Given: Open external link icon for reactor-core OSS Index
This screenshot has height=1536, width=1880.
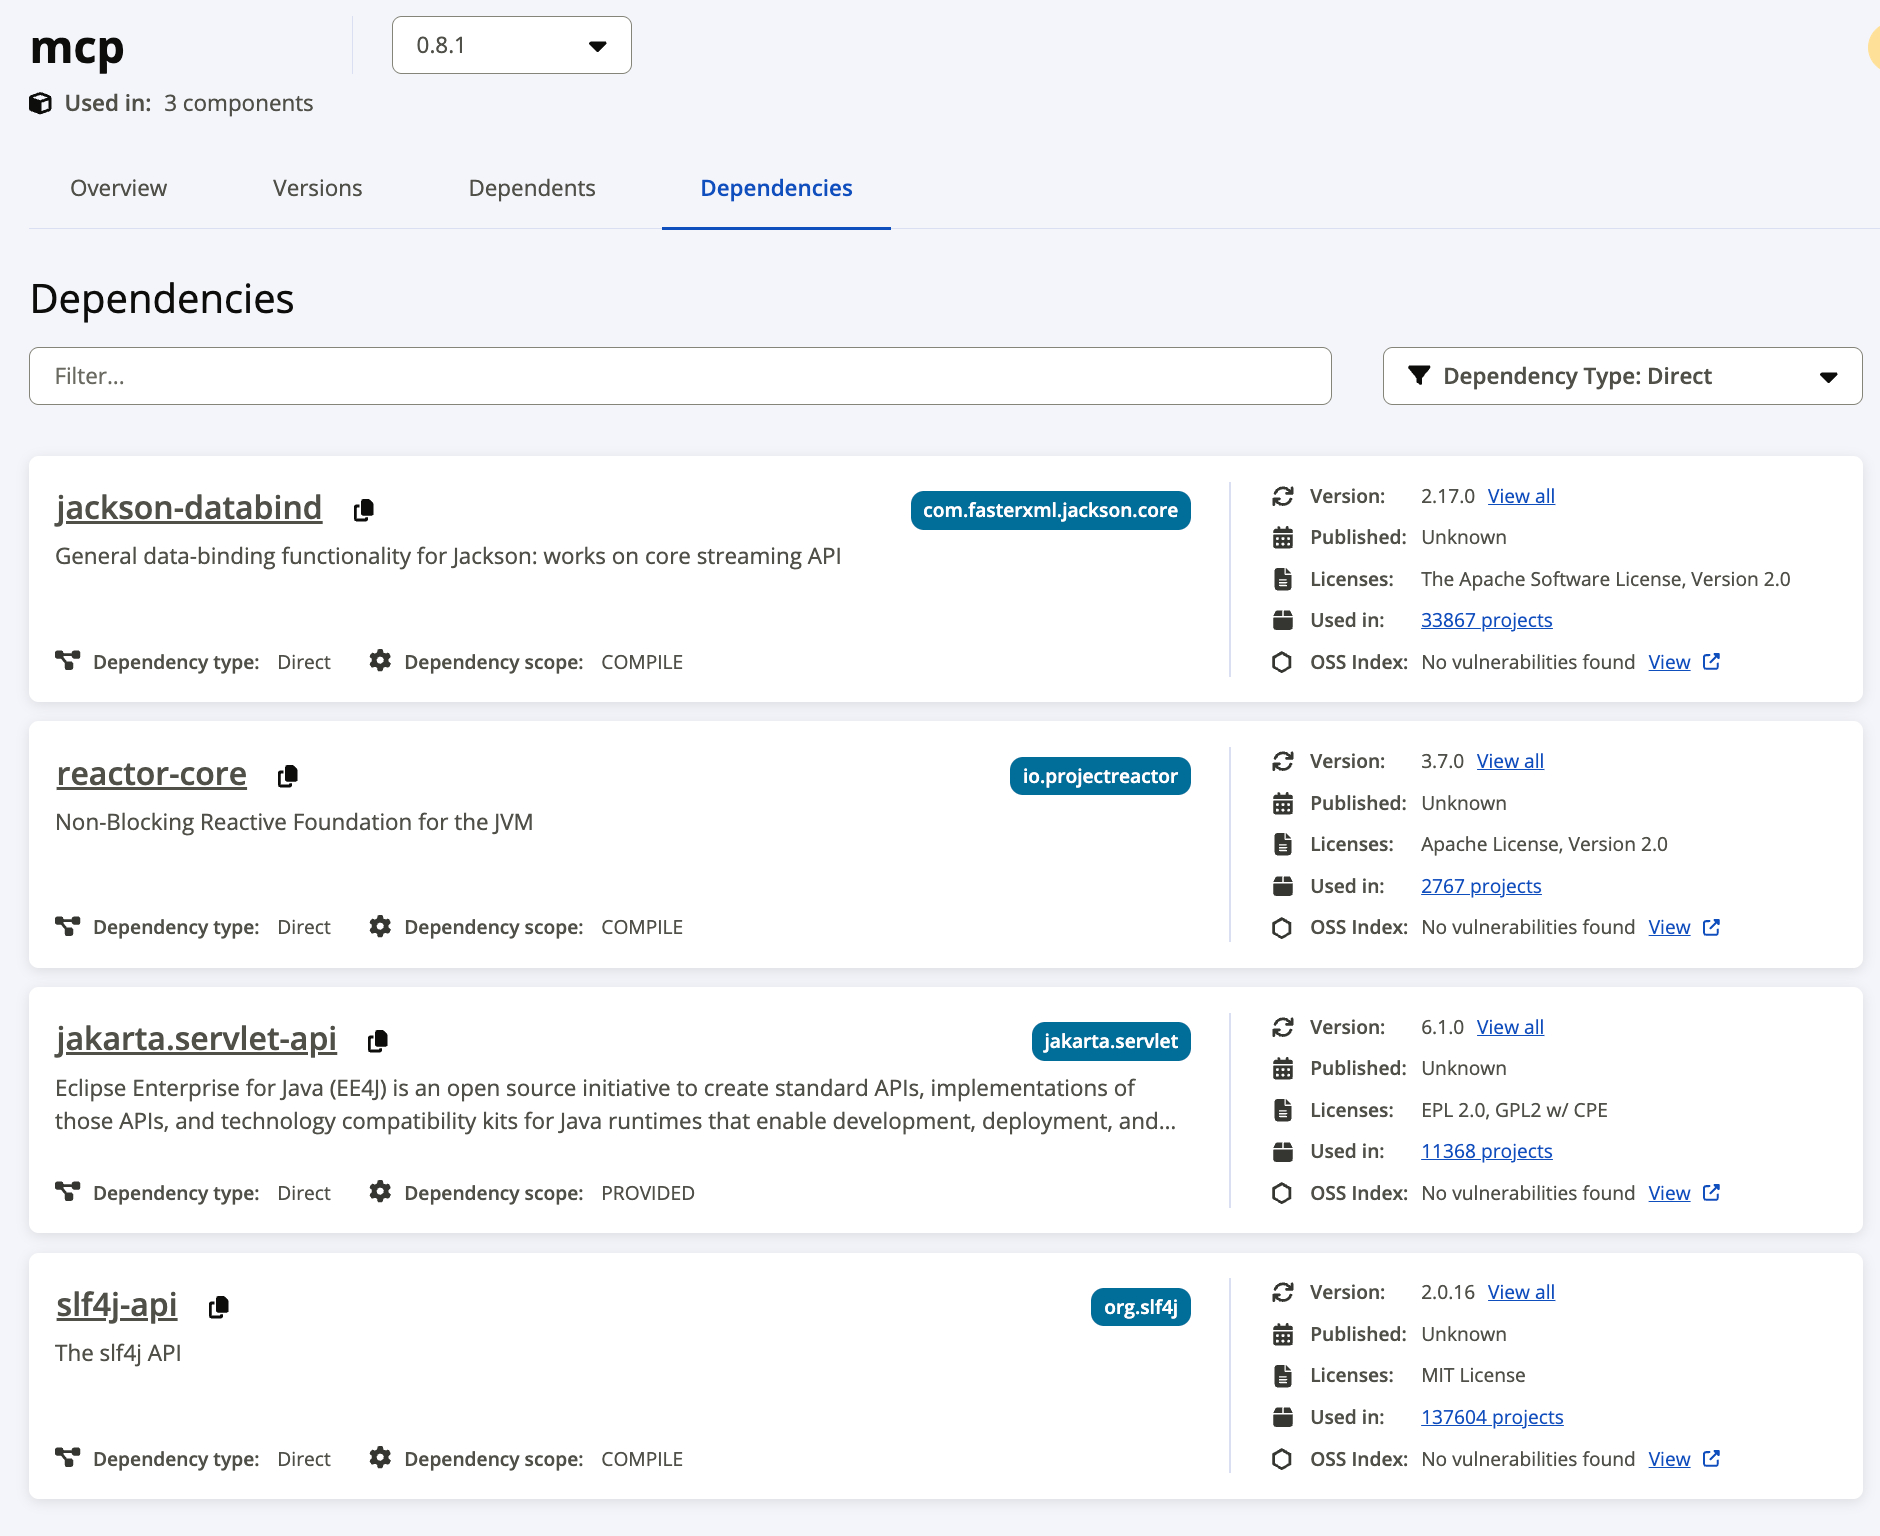Looking at the screenshot, I should [1711, 927].
